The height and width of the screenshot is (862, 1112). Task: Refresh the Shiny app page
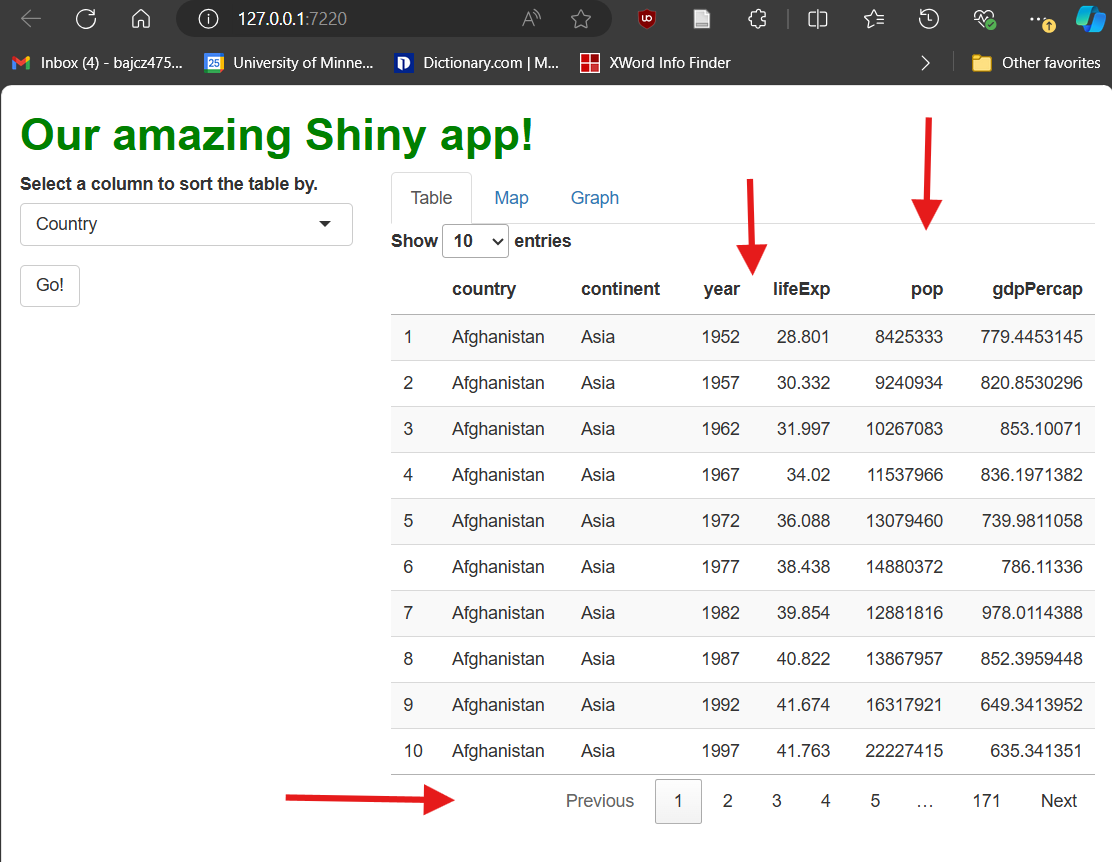point(86,18)
